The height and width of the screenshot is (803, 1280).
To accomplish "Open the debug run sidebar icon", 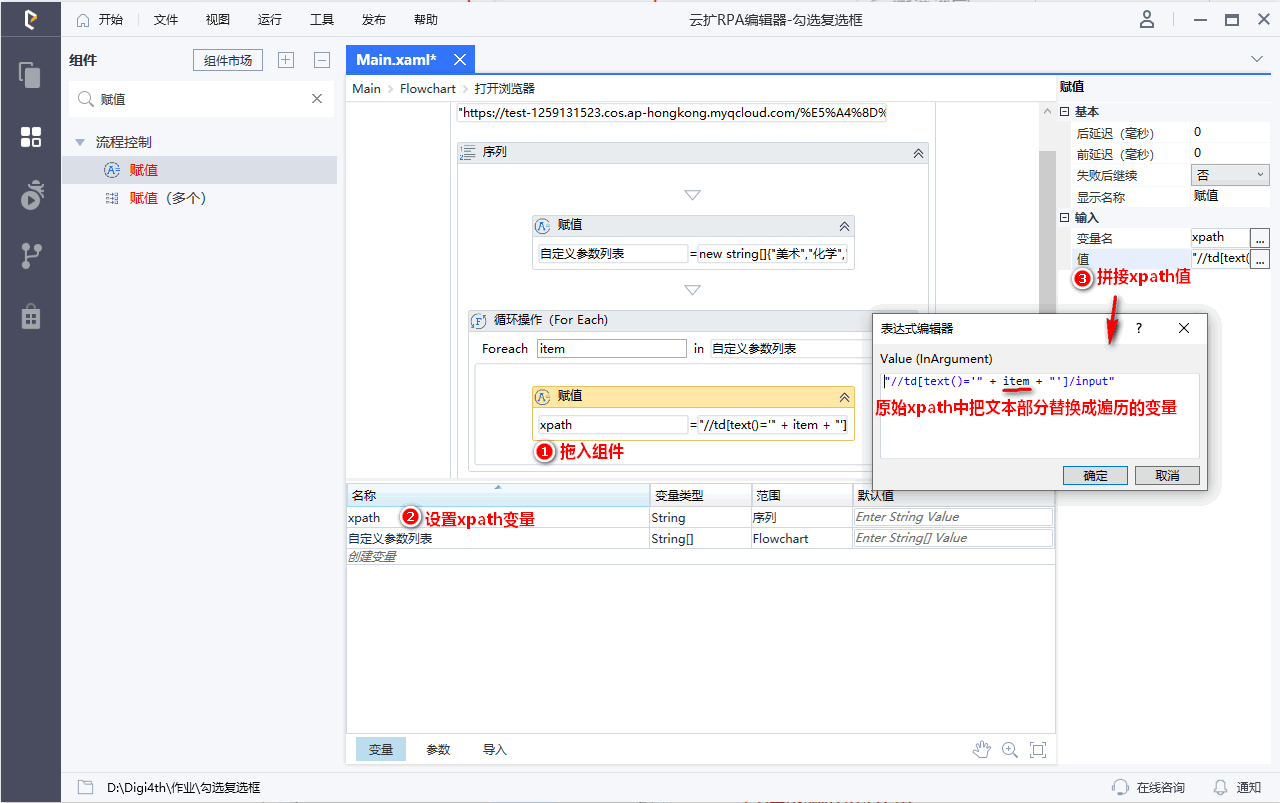I will (30, 195).
